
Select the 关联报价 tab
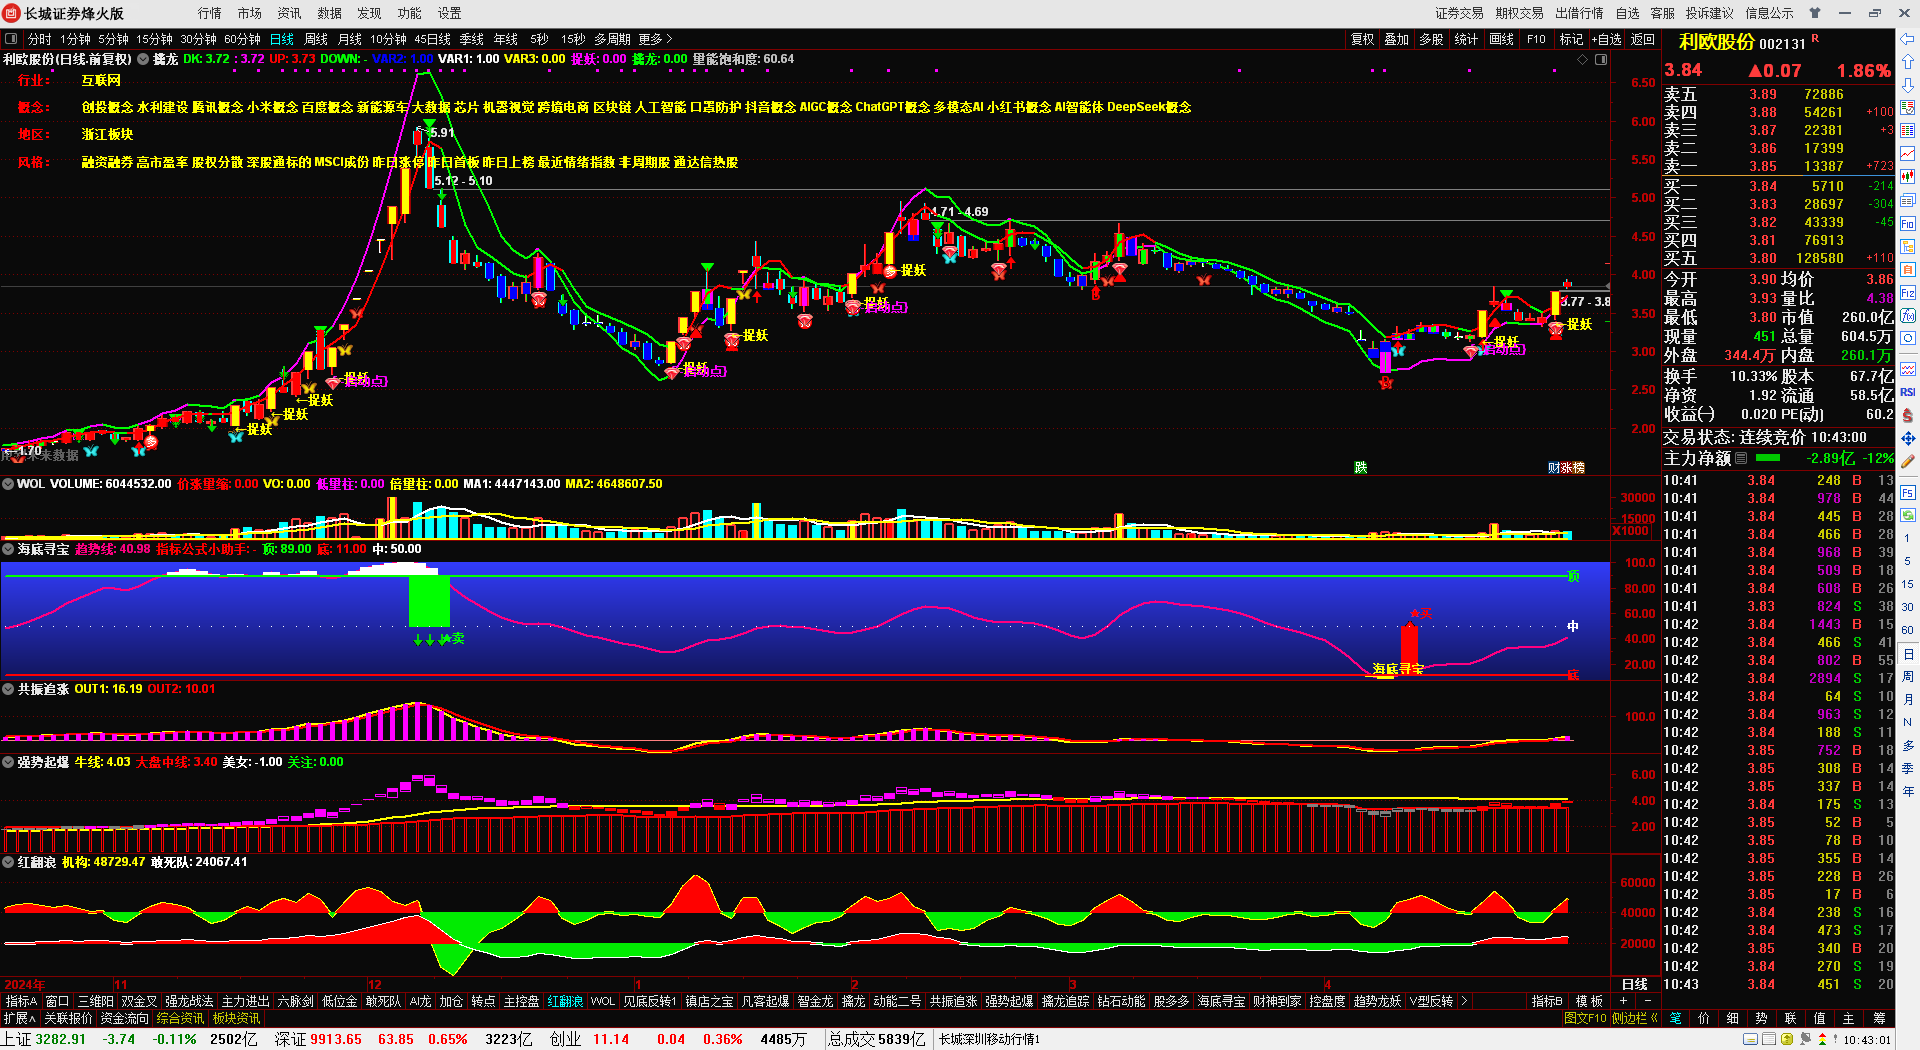[68, 1018]
